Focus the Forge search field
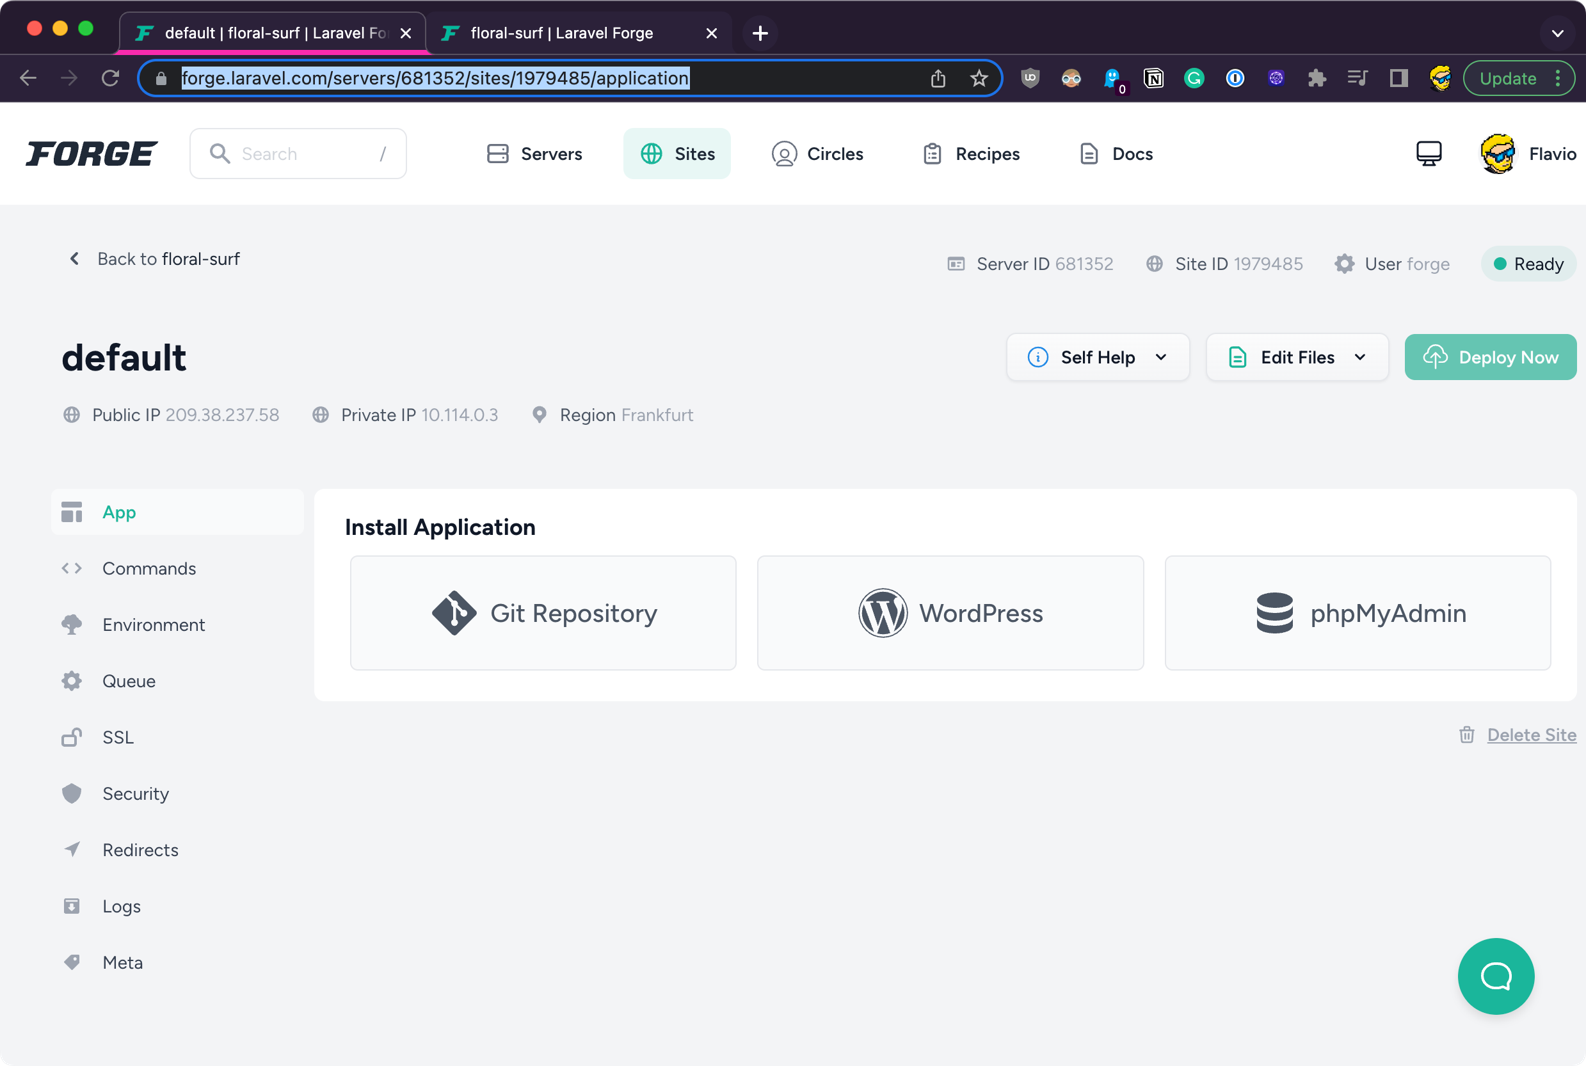Screen dimensions: 1586x1066 (298, 154)
